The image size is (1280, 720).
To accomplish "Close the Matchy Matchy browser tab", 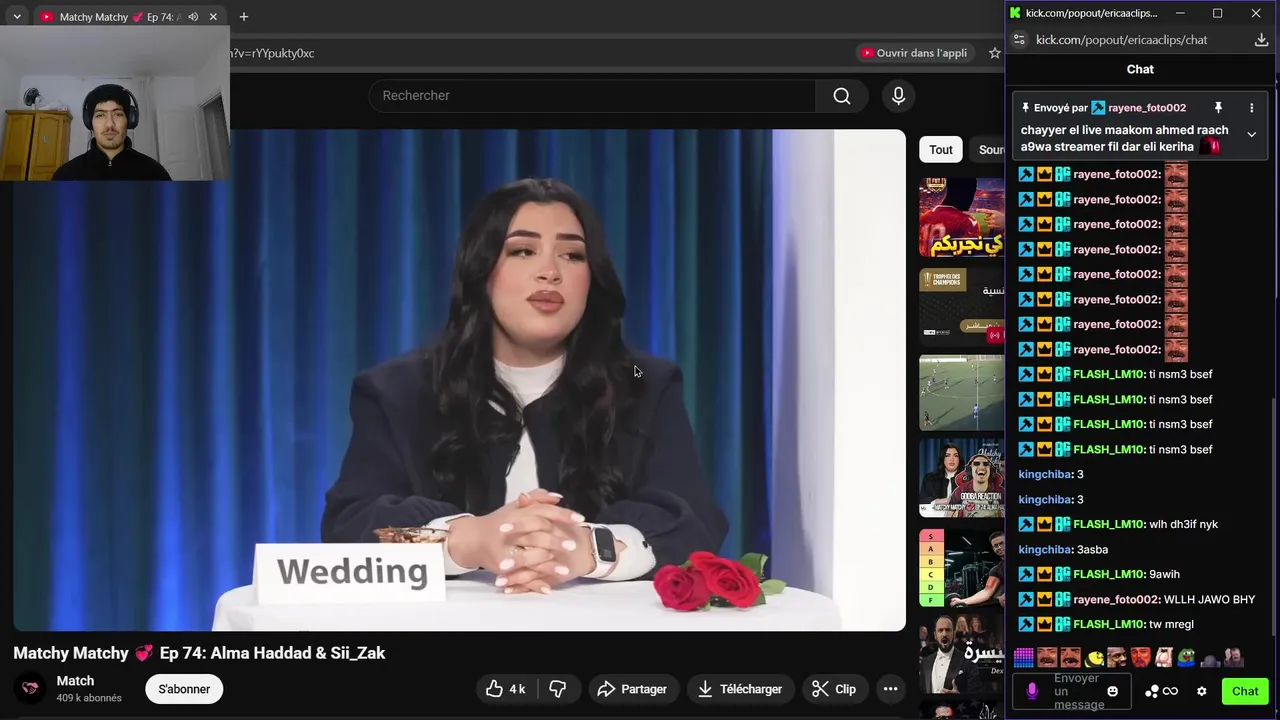I will 213,17.
